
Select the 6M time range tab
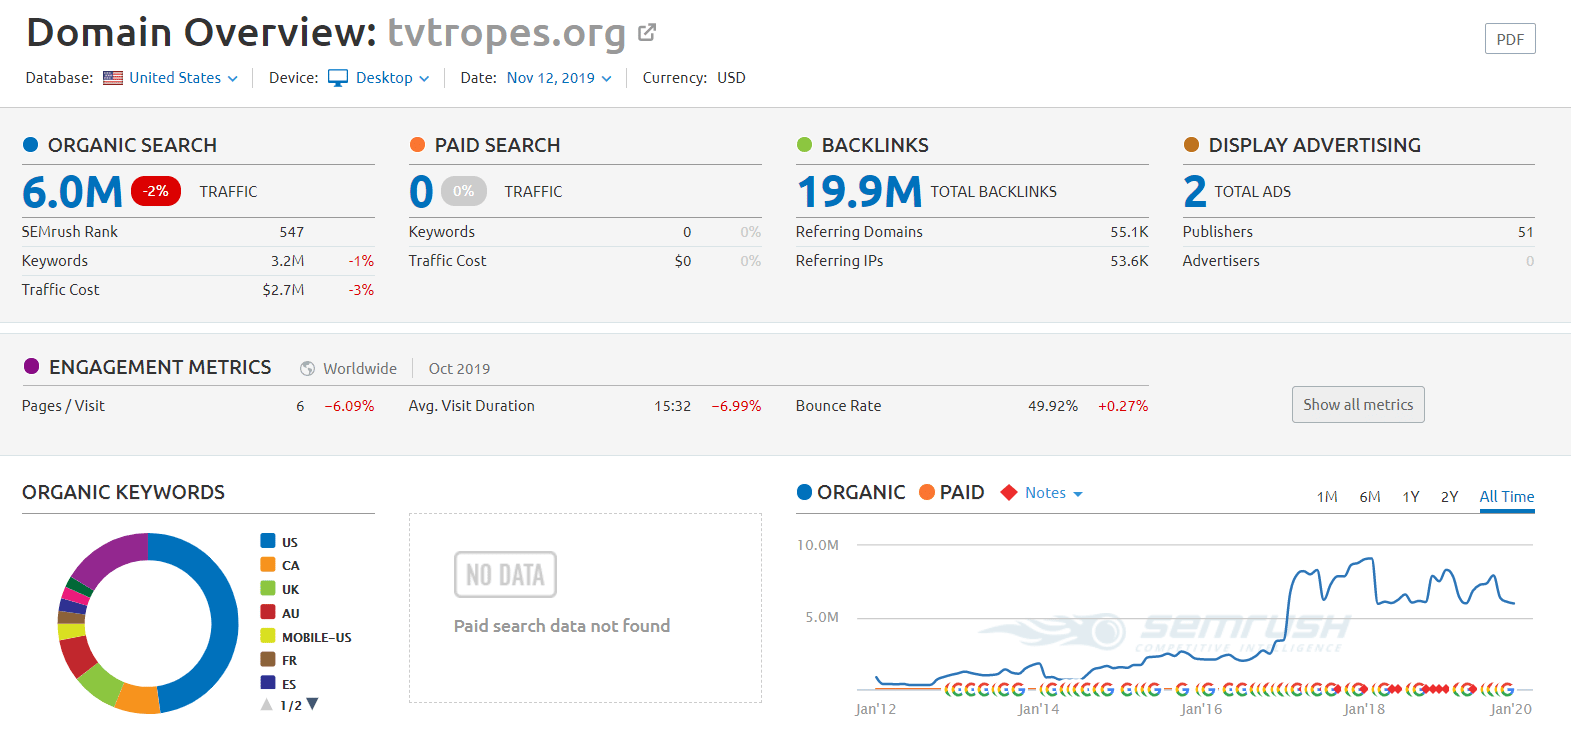tap(1370, 497)
